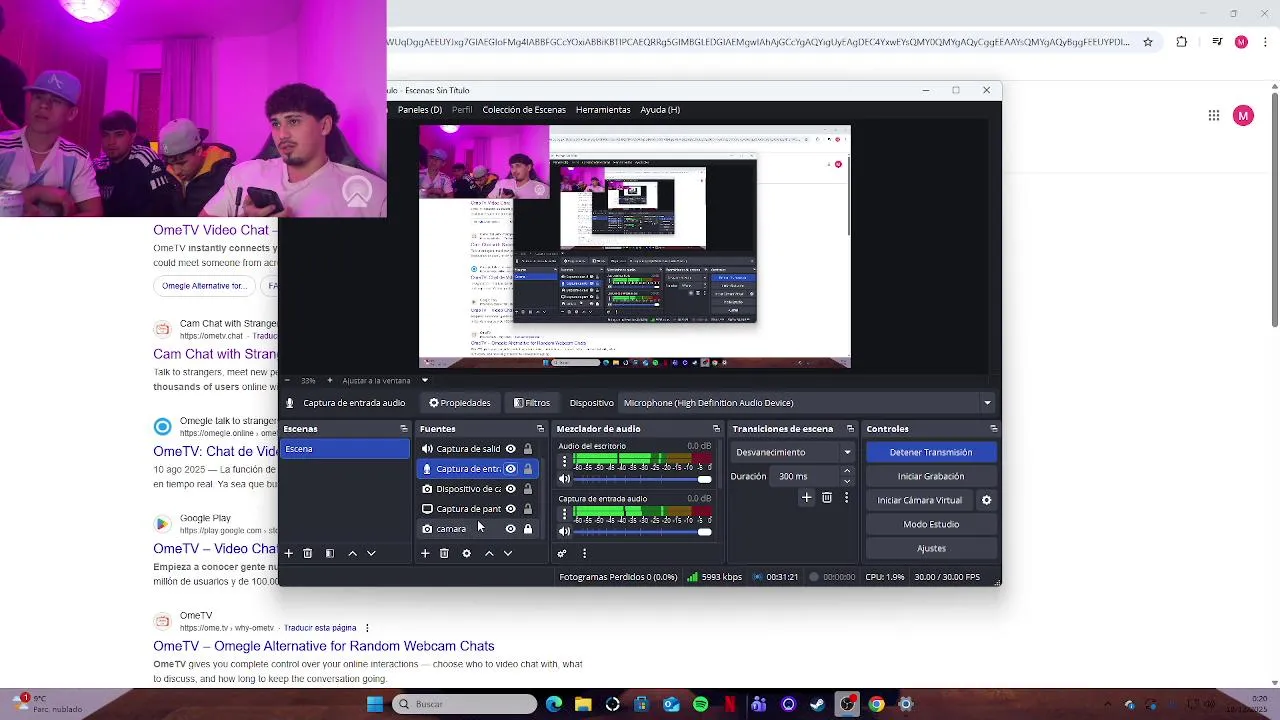The height and width of the screenshot is (720, 1280).
Task: Open Colección de Escenas menu
Action: 524,110
